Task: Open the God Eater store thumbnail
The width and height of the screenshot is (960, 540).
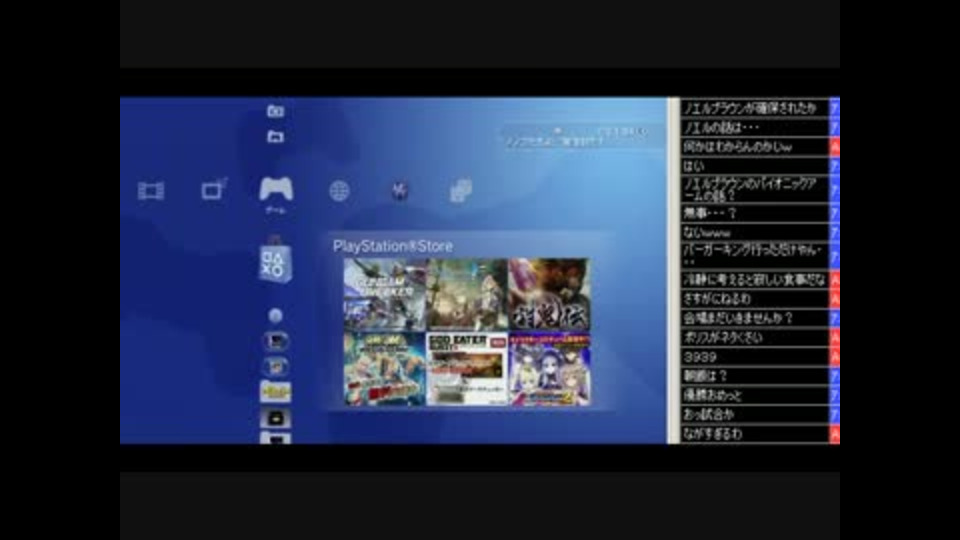Action: click(467, 369)
